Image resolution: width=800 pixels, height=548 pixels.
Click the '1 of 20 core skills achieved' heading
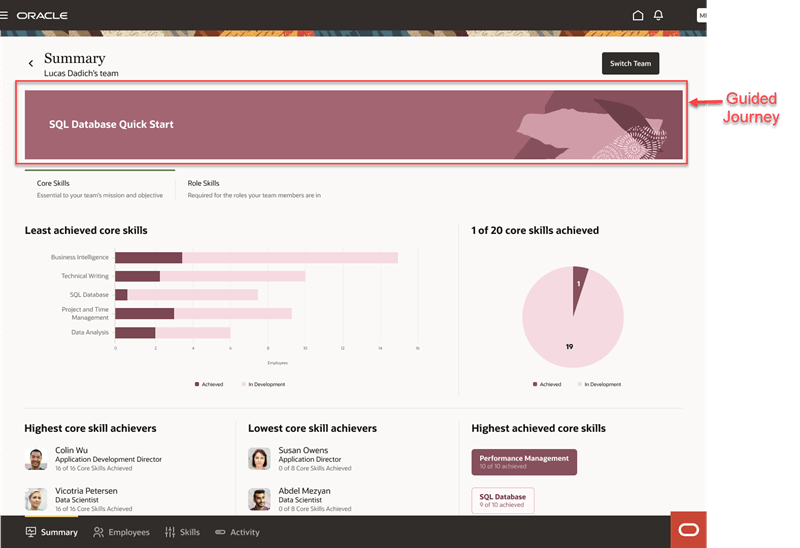pos(535,231)
